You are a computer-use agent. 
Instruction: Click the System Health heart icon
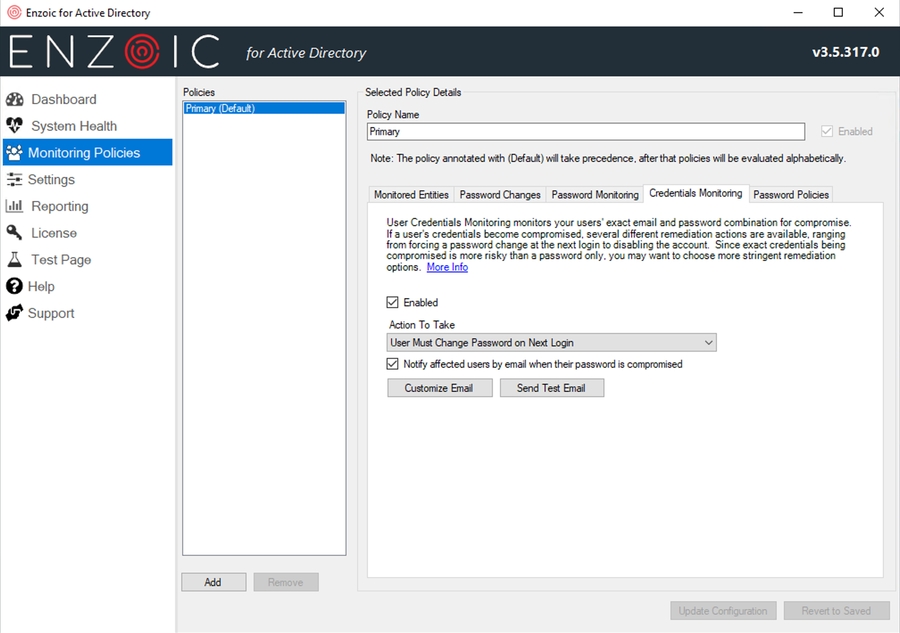[14, 126]
